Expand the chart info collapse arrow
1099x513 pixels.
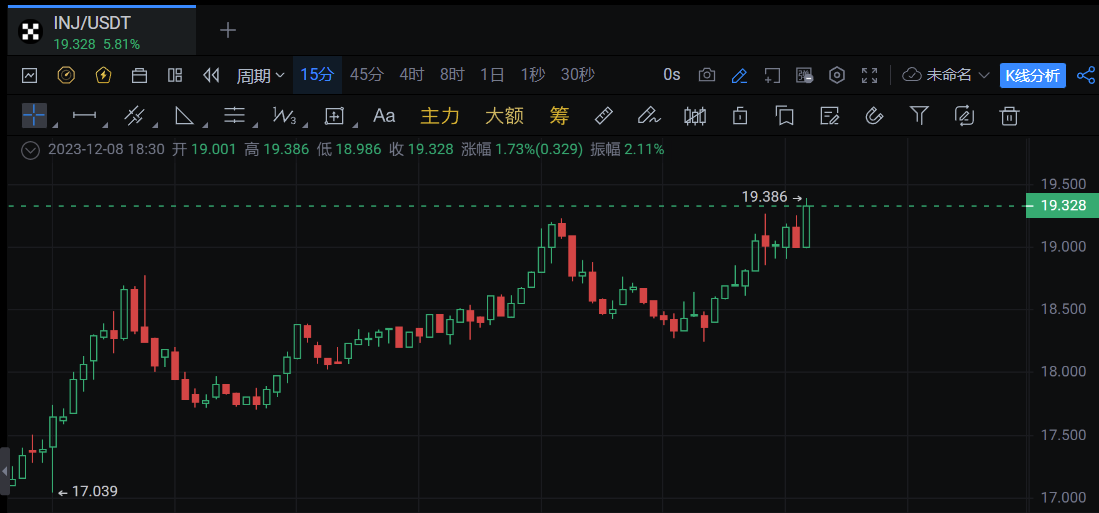[30, 149]
